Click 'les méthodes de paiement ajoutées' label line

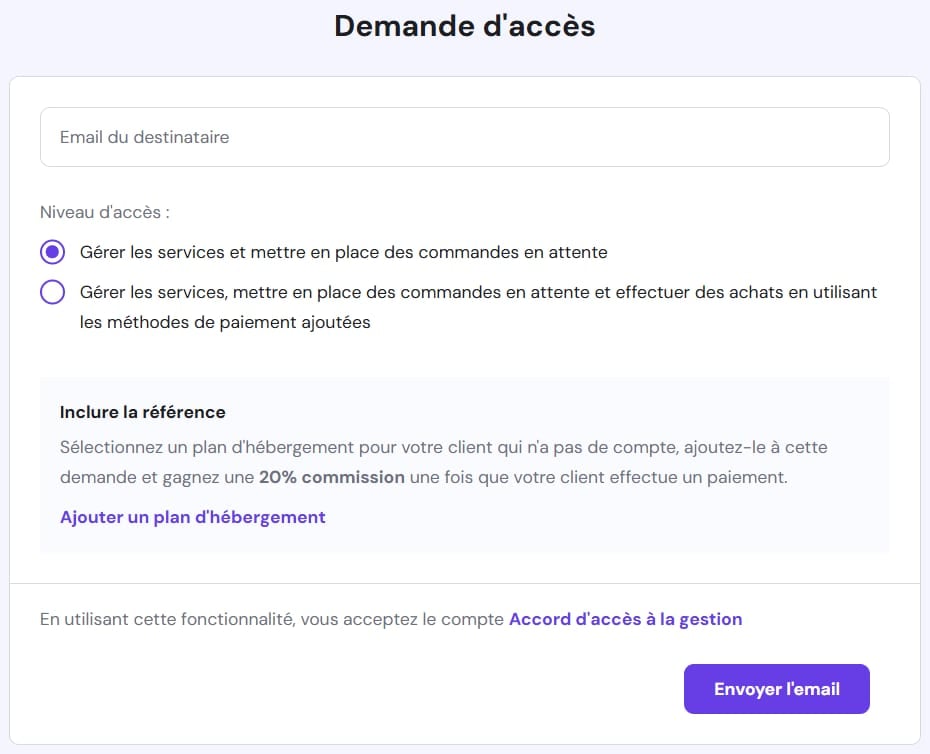point(225,322)
